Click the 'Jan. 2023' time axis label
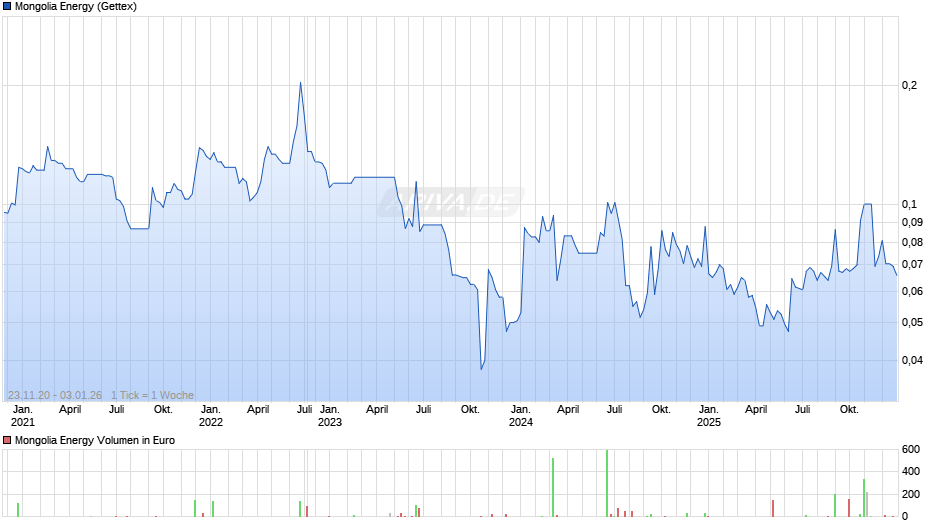The image size is (940, 526). pyautogui.click(x=330, y=416)
